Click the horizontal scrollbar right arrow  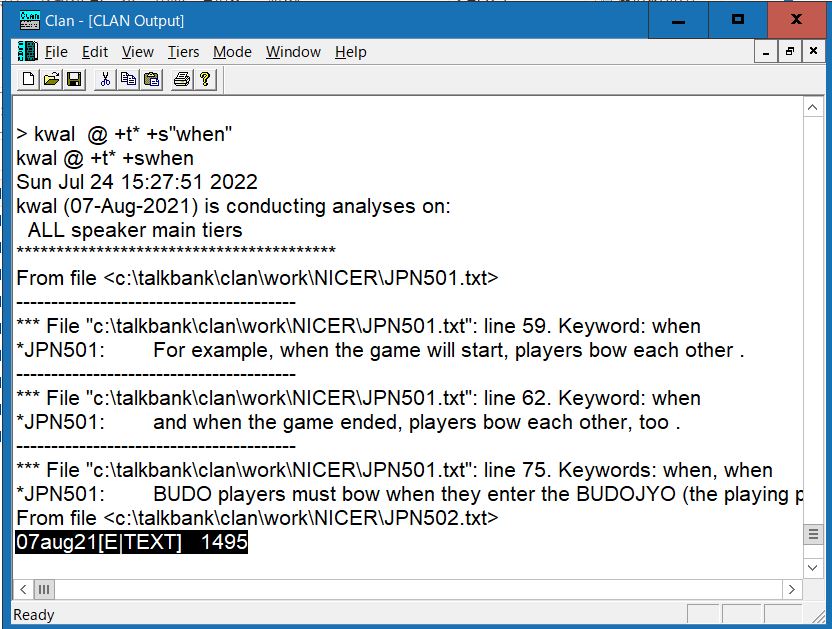pyautogui.click(x=792, y=590)
